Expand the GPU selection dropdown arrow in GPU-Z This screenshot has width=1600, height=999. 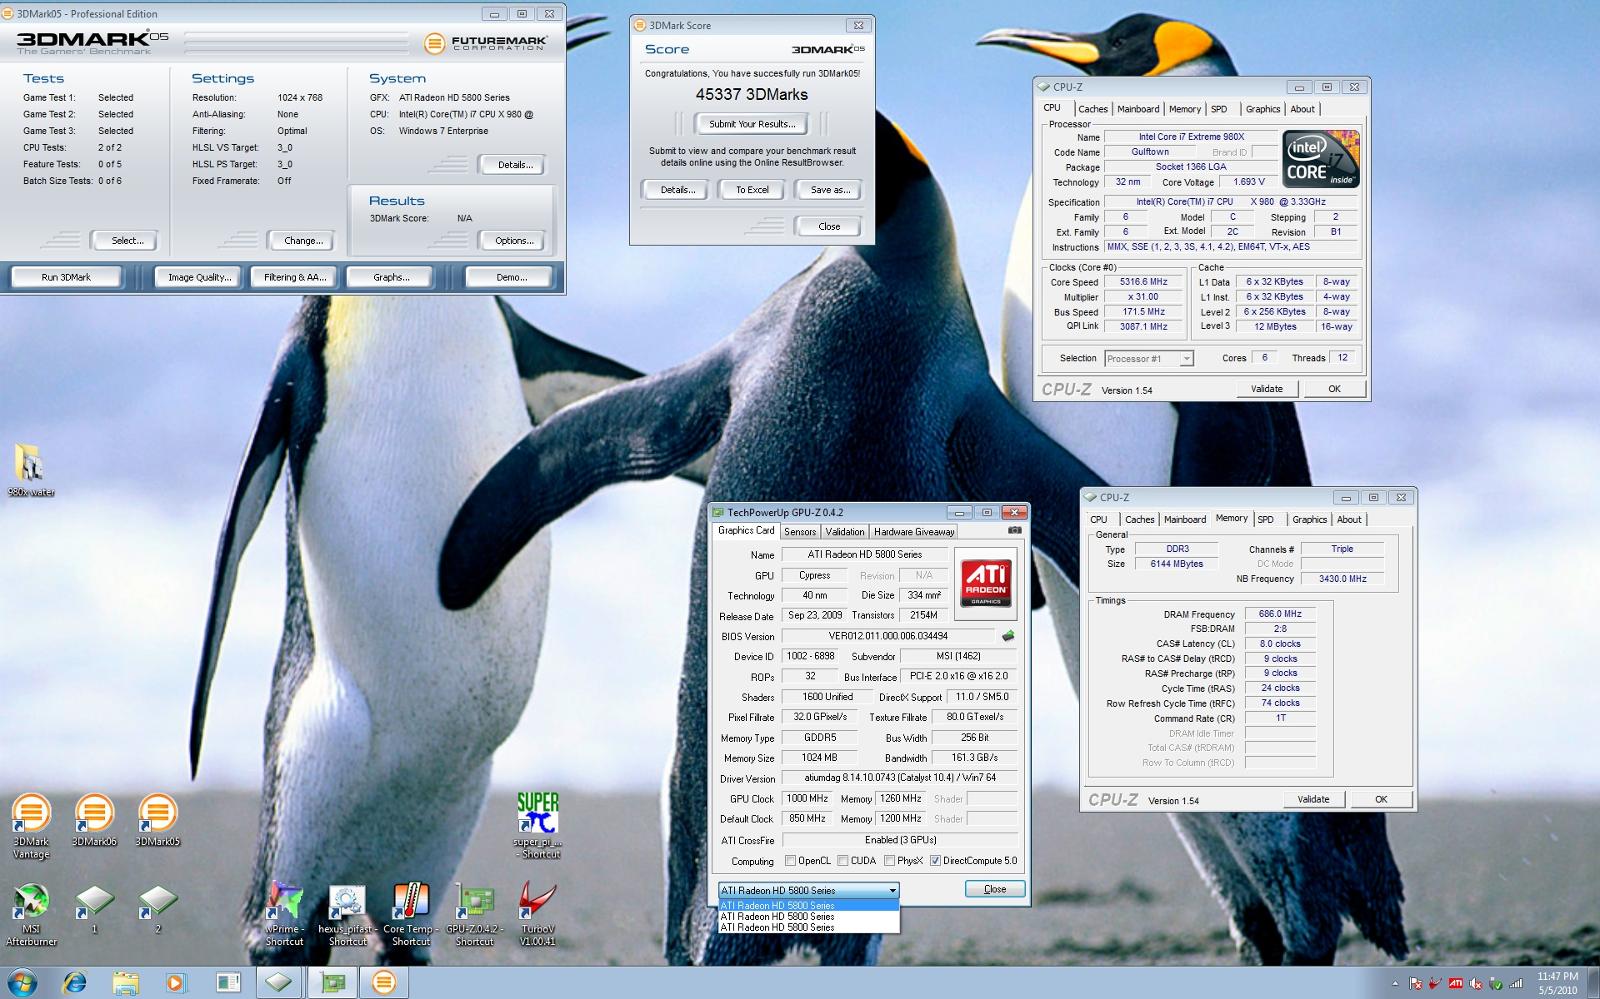(892, 890)
